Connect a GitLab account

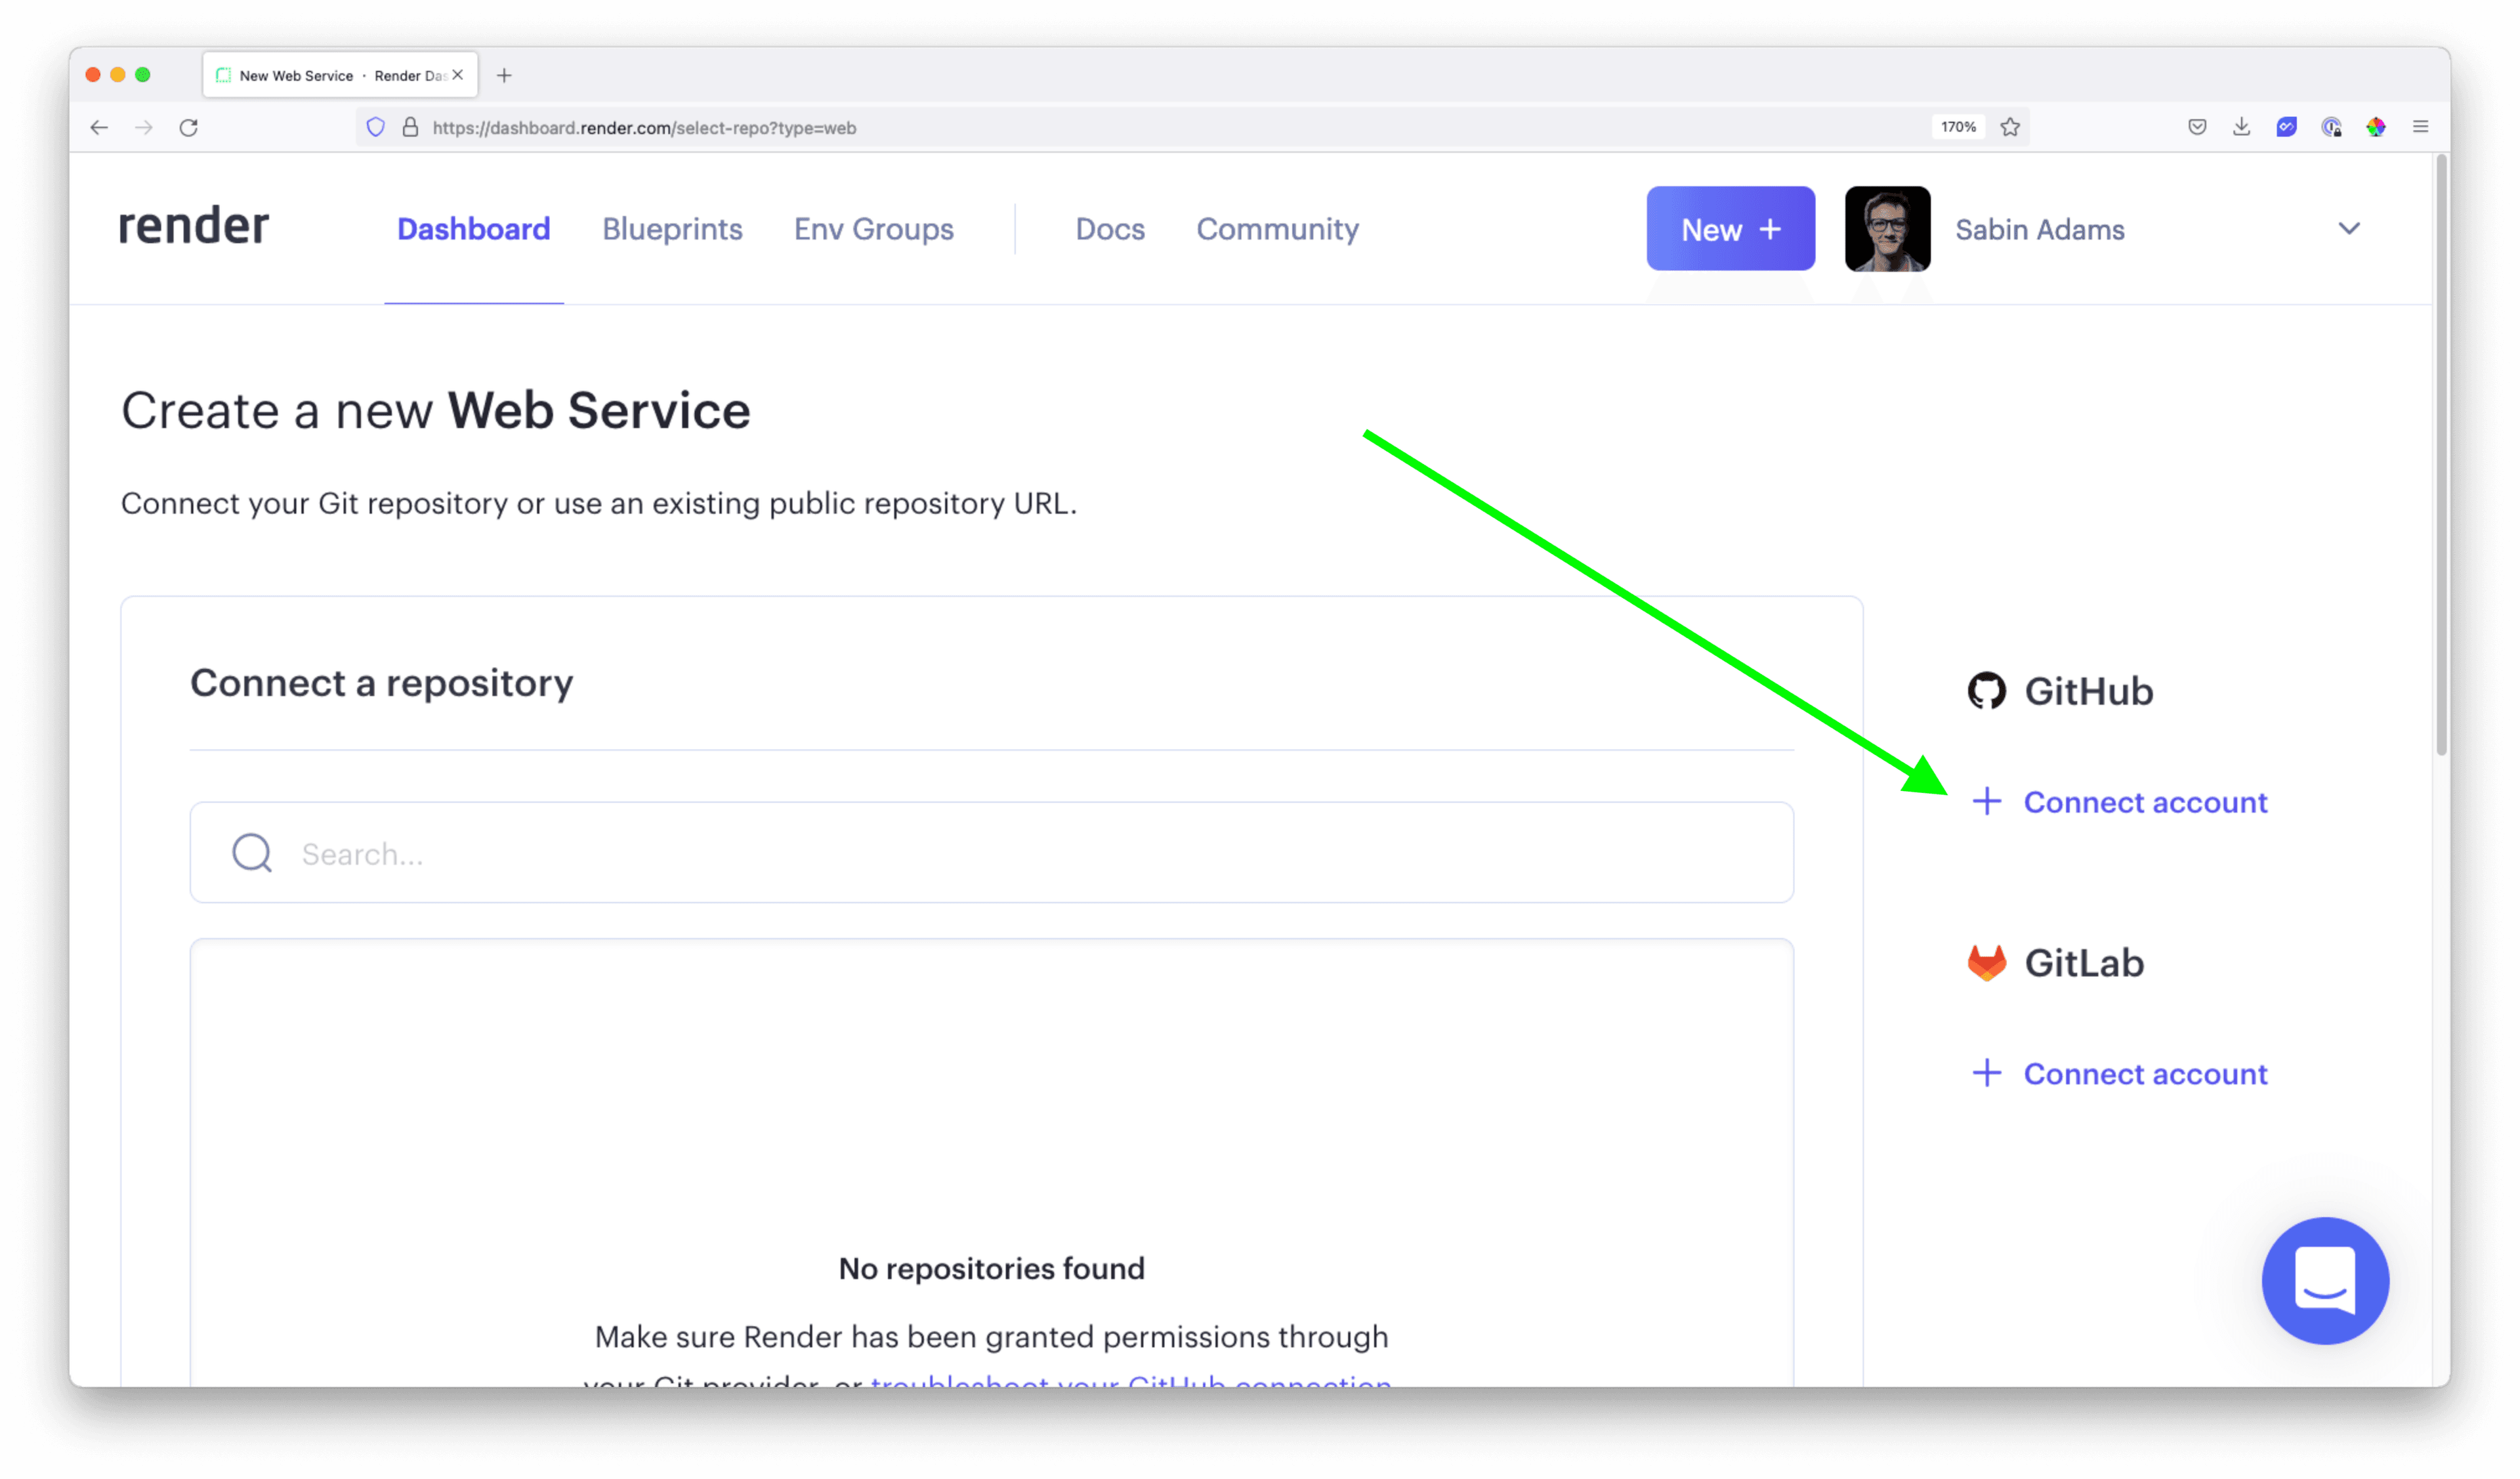click(2144, 1074)
